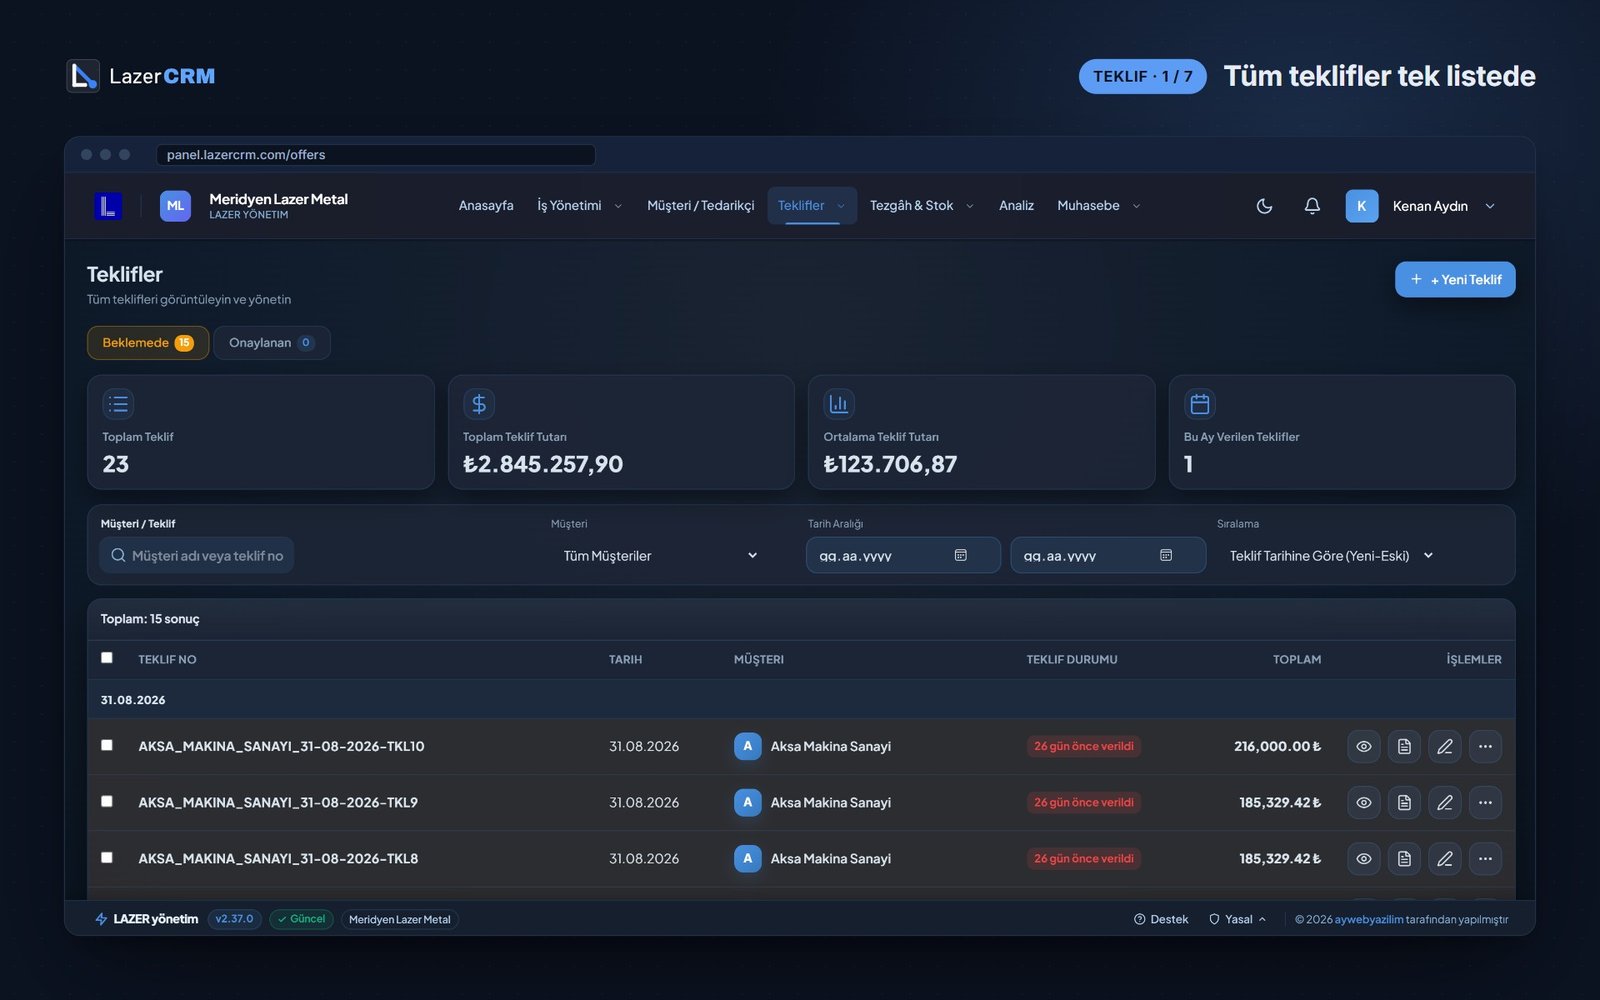Viewport: 1600px width, 1000px height.
Task: Open document icon for offer TKL9
Action: 1404,802
